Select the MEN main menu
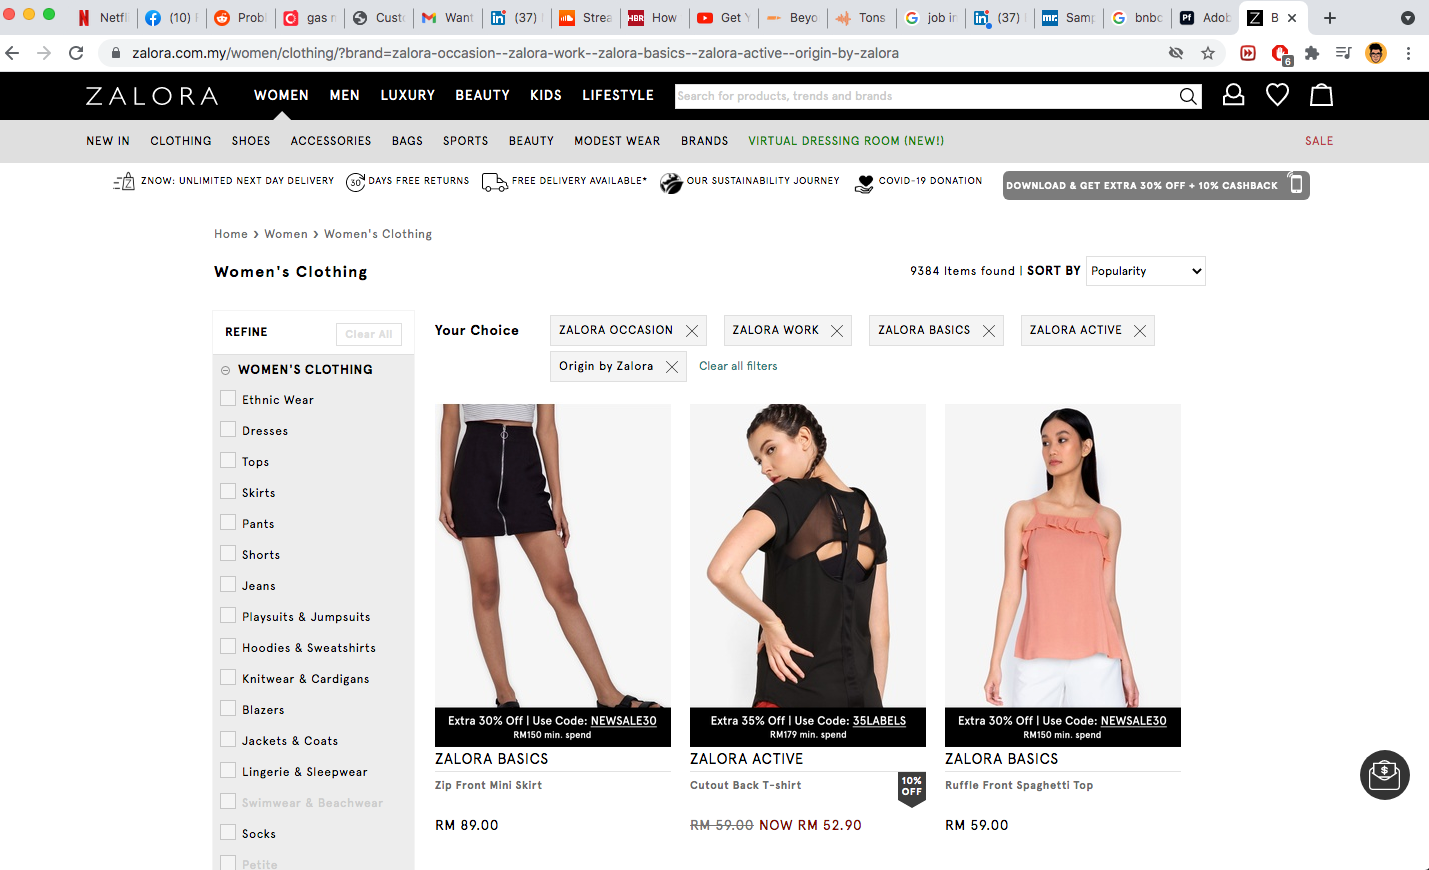The height and width of the screenshot is (870, 1429). pos(345,95)
